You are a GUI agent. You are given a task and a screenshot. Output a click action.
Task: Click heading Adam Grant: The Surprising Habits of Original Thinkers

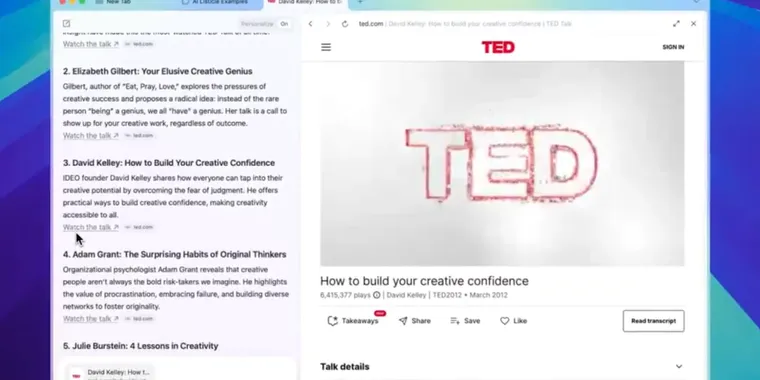pyautogui.click(x=174, y=254)
